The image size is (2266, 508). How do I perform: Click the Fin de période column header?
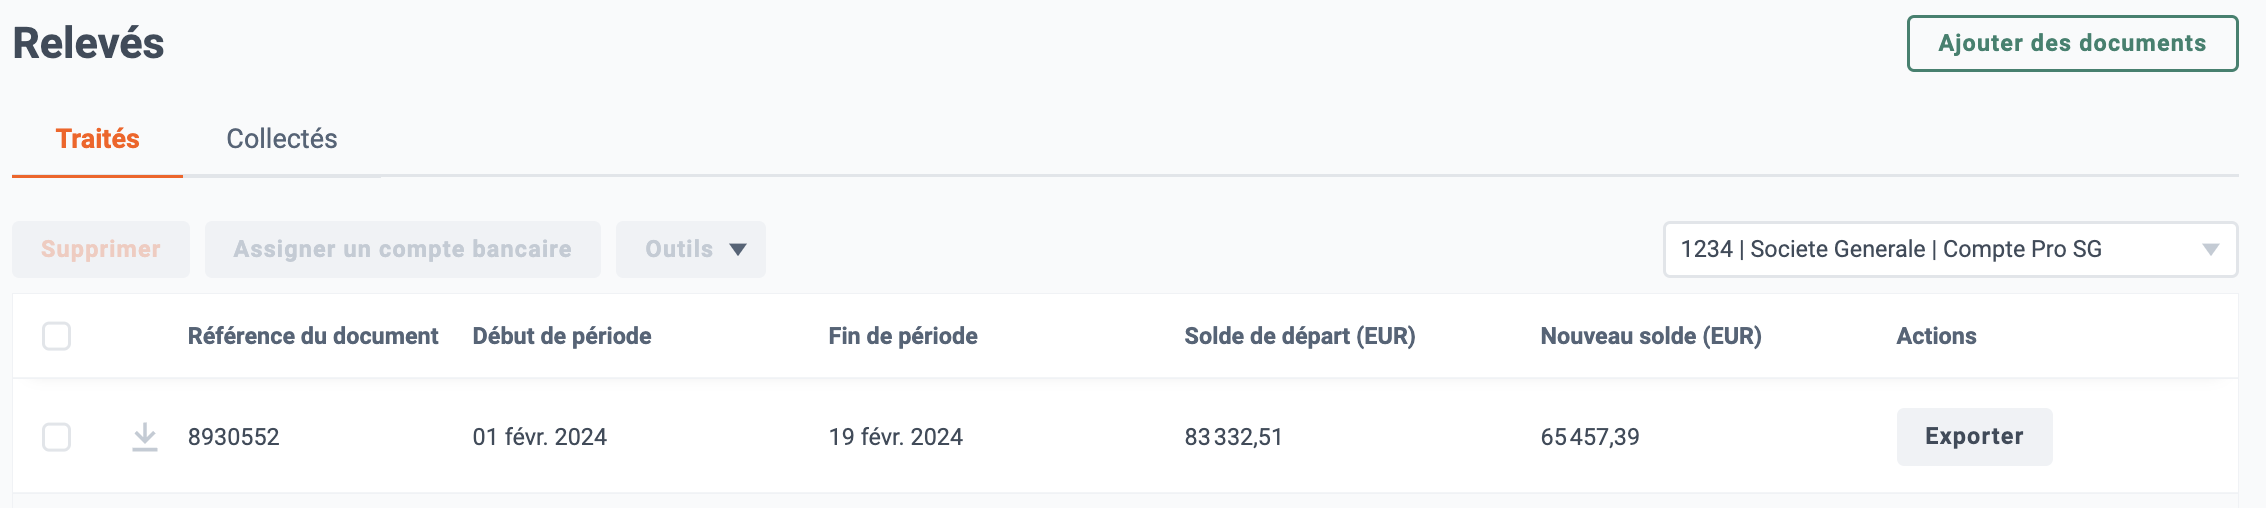pos(903,336)
